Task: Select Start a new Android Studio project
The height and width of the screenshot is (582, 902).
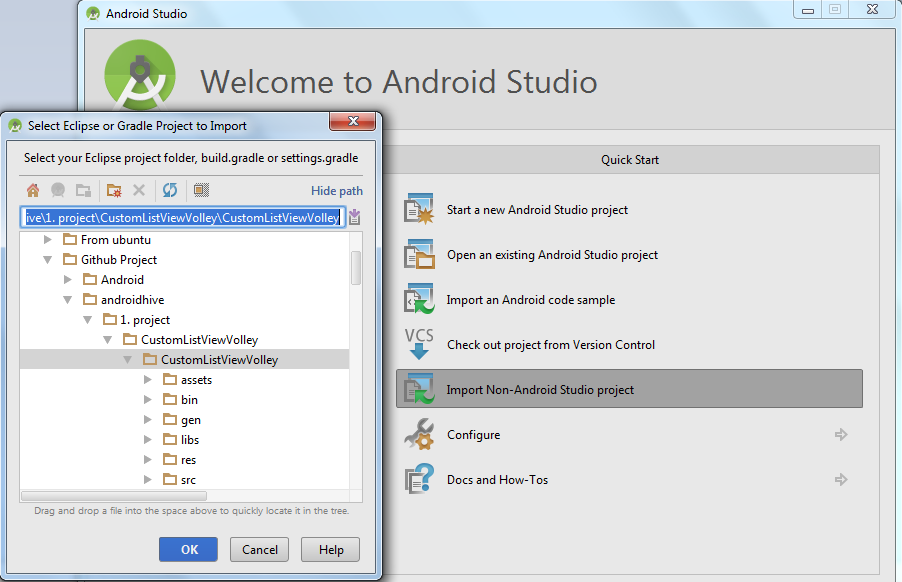Action: coord(629,209)
